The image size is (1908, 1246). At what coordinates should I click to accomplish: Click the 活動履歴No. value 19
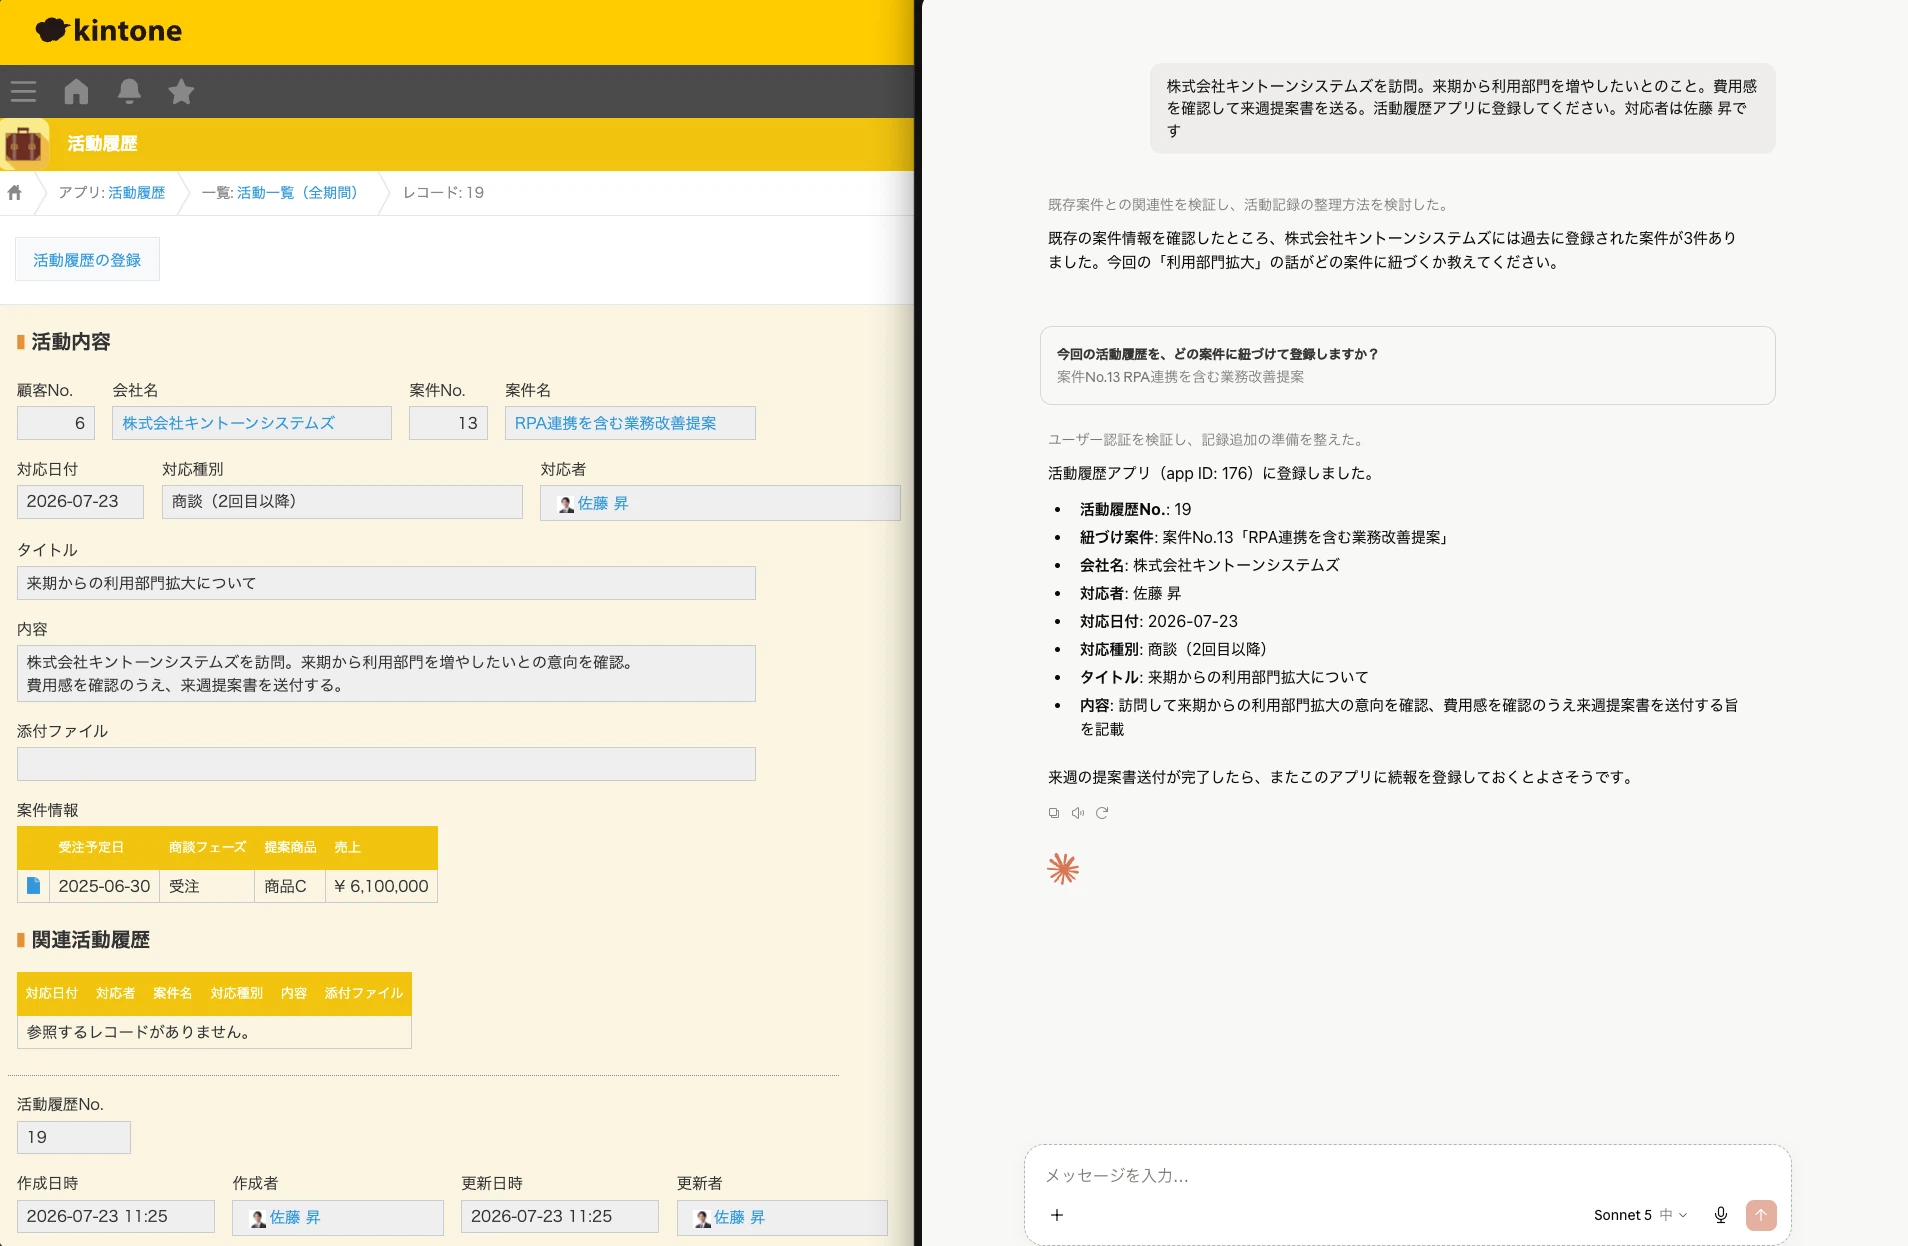pos(74,1137)
